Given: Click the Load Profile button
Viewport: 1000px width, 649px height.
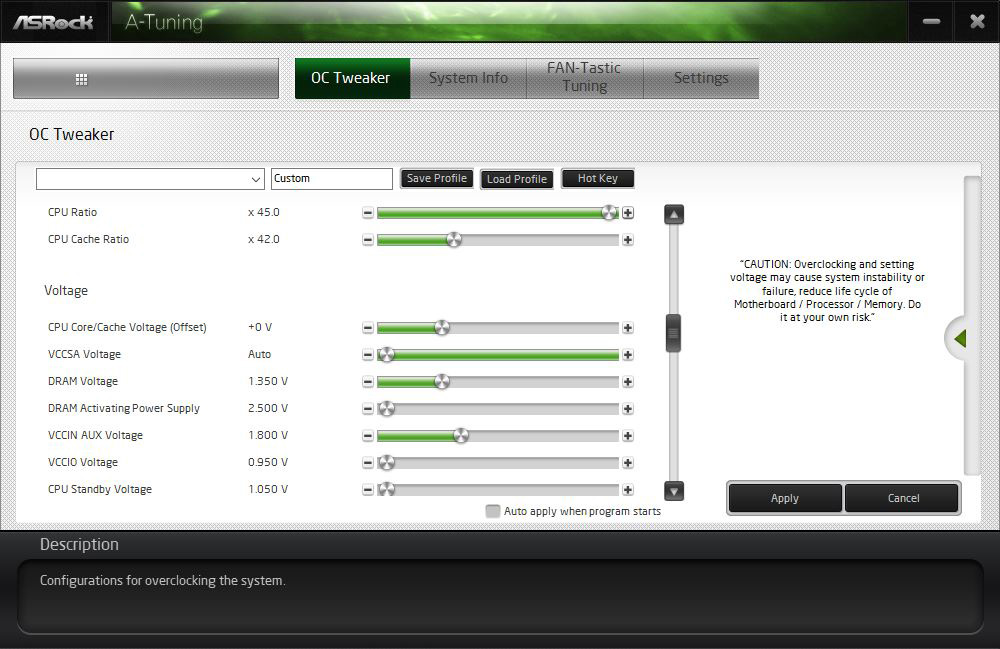Looking at the screenshot, I should 517,179.
